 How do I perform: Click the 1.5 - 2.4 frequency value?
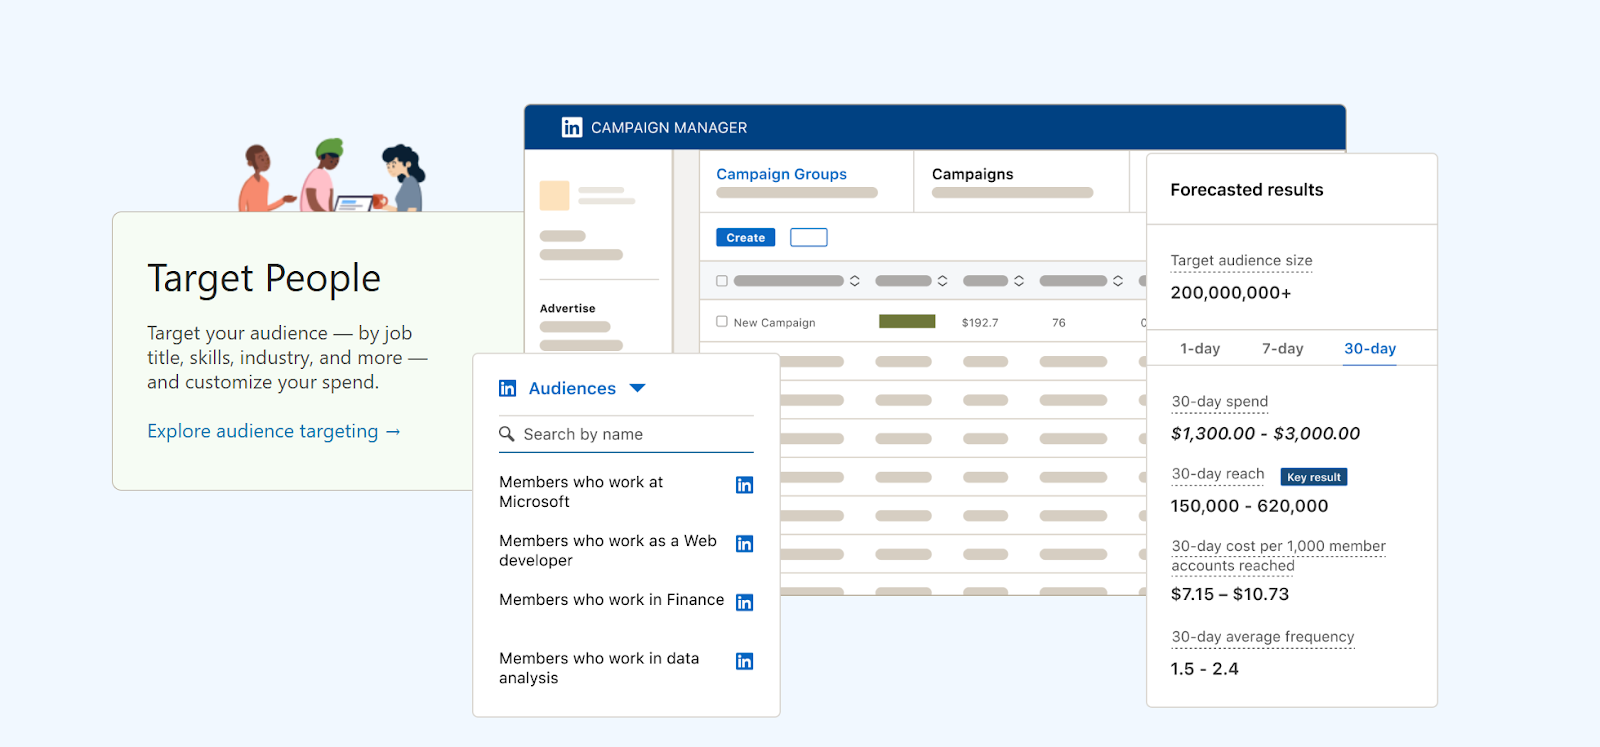(x=1204, y=669)
